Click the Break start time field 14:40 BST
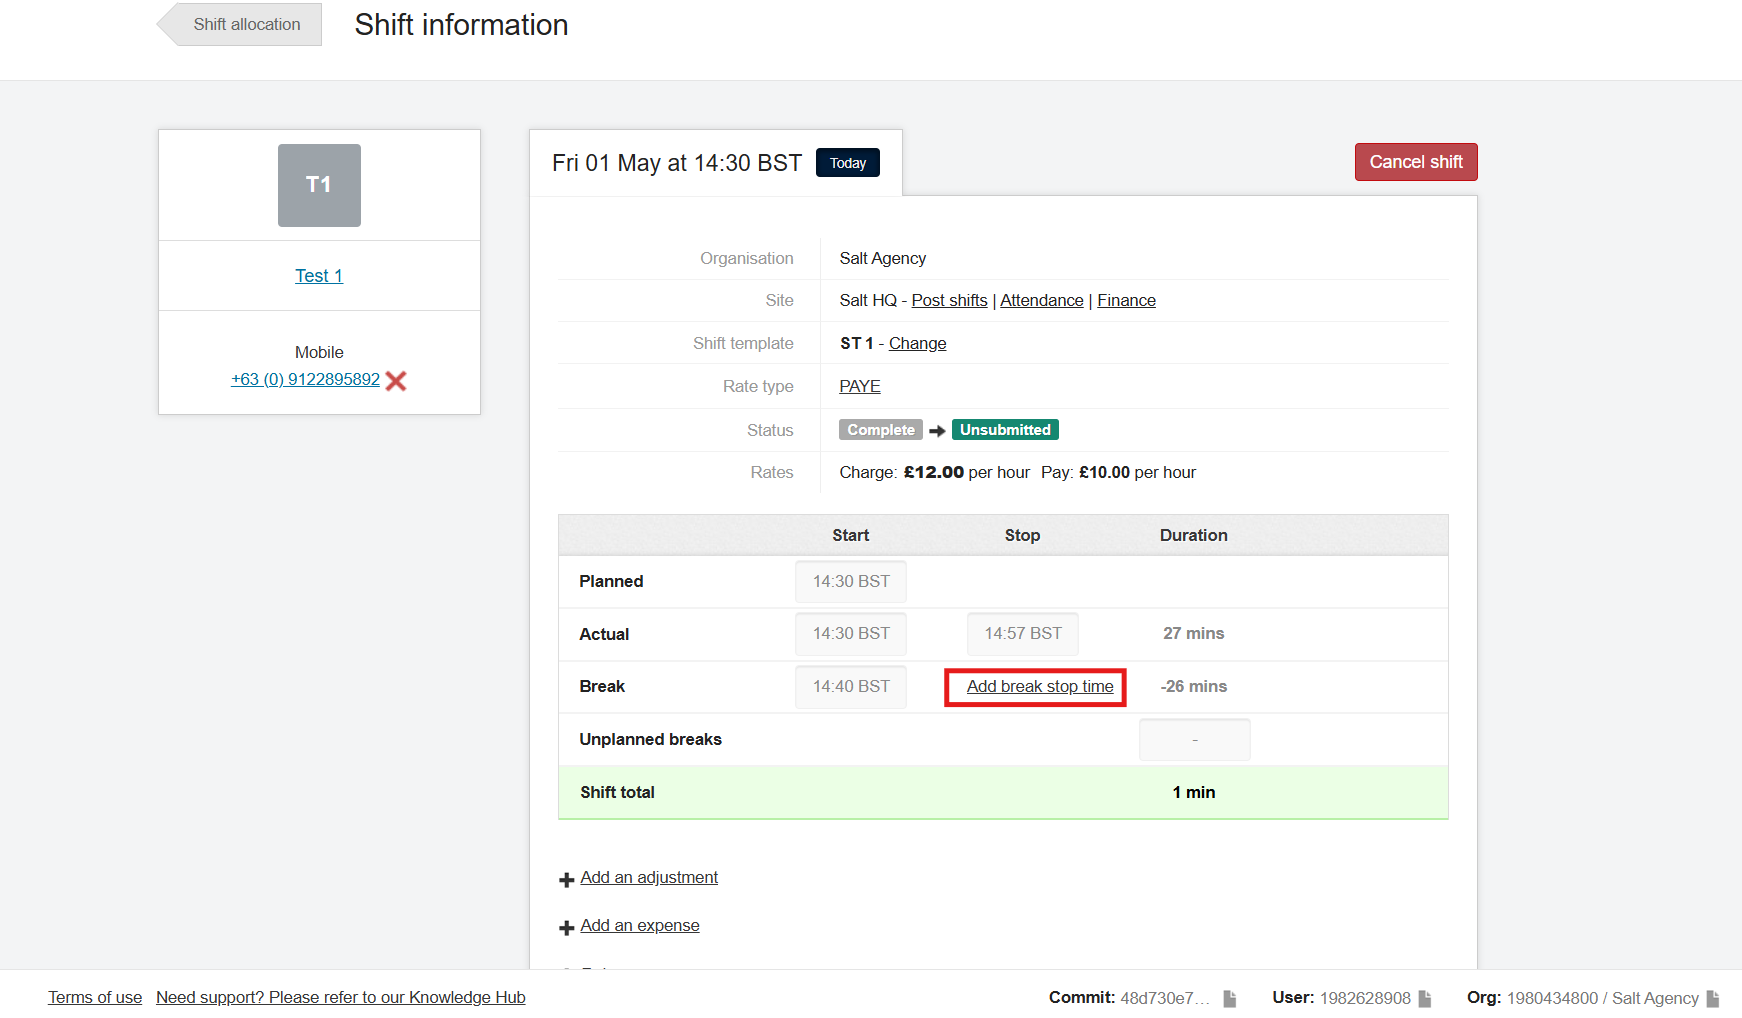This screenshot has height=1018, width=1742. coord(851,687)
